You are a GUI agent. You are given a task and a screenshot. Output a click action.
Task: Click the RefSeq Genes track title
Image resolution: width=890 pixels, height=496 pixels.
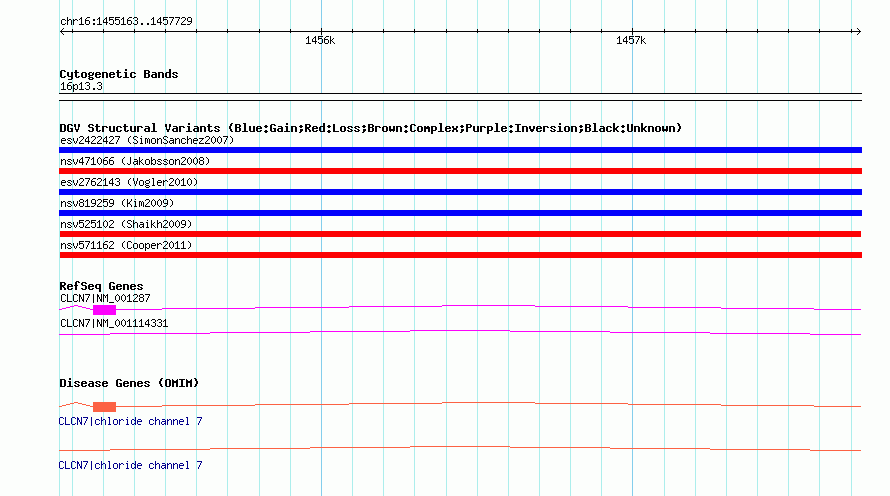tap(101, 287)
